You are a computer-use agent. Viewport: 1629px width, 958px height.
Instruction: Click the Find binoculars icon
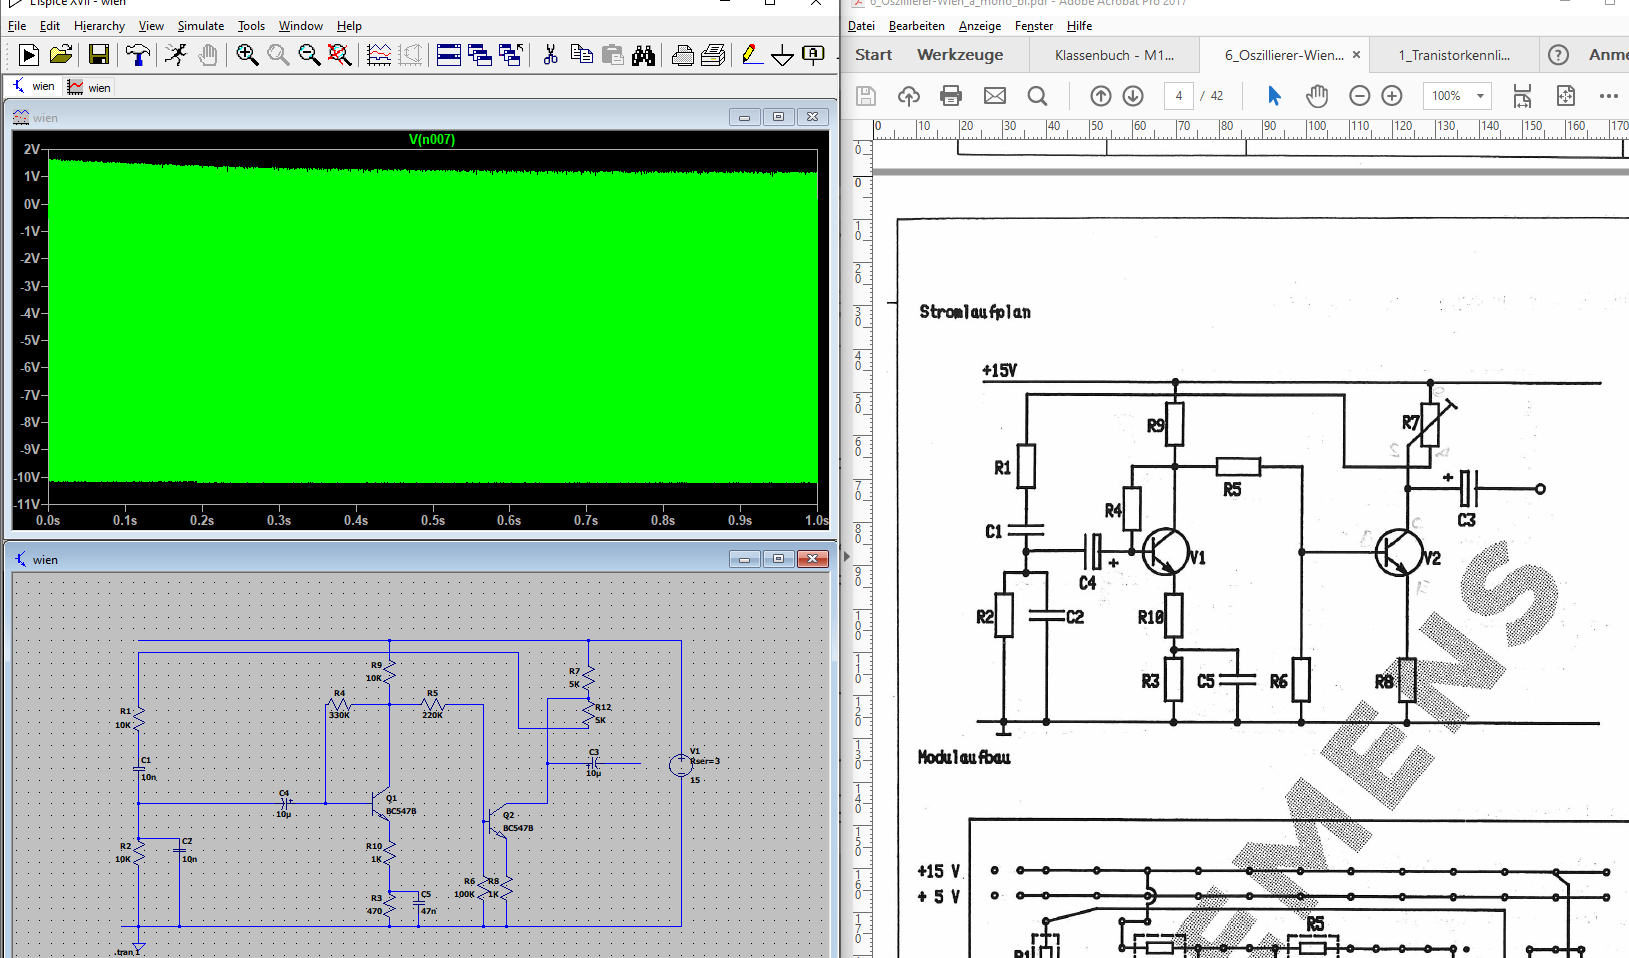point(643,55)
